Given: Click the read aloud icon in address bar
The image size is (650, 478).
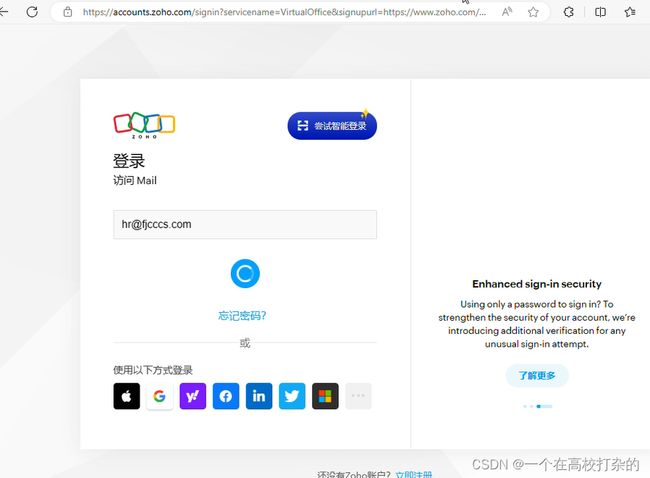Looking at the screenshot, I should pyautogui.click(x=507, y=12).
